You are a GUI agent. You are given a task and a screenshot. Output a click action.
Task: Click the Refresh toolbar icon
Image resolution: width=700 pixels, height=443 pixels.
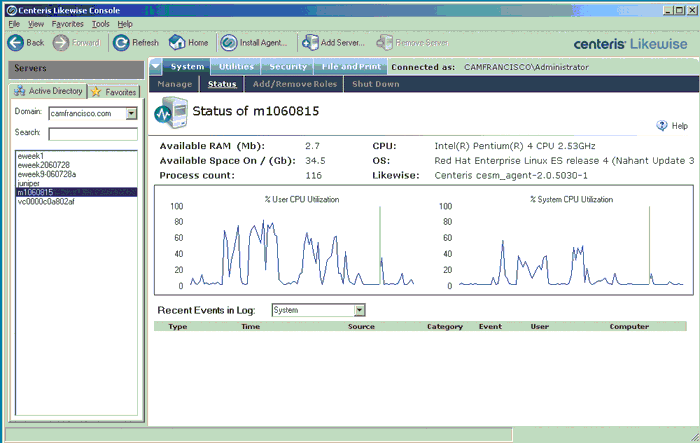[x=121, y=43]
